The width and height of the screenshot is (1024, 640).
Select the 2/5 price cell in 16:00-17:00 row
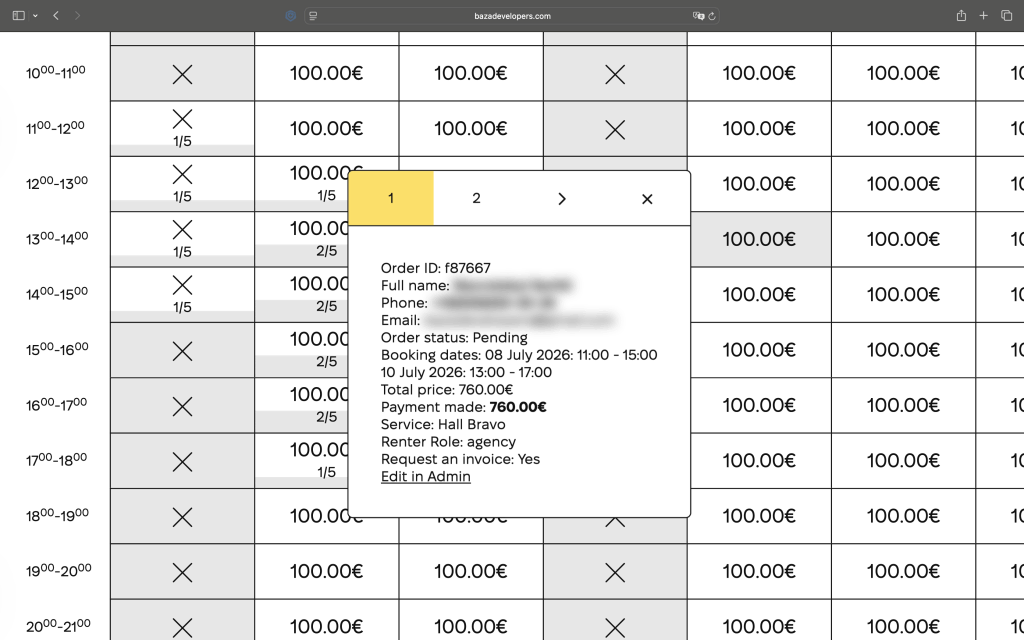302,406
